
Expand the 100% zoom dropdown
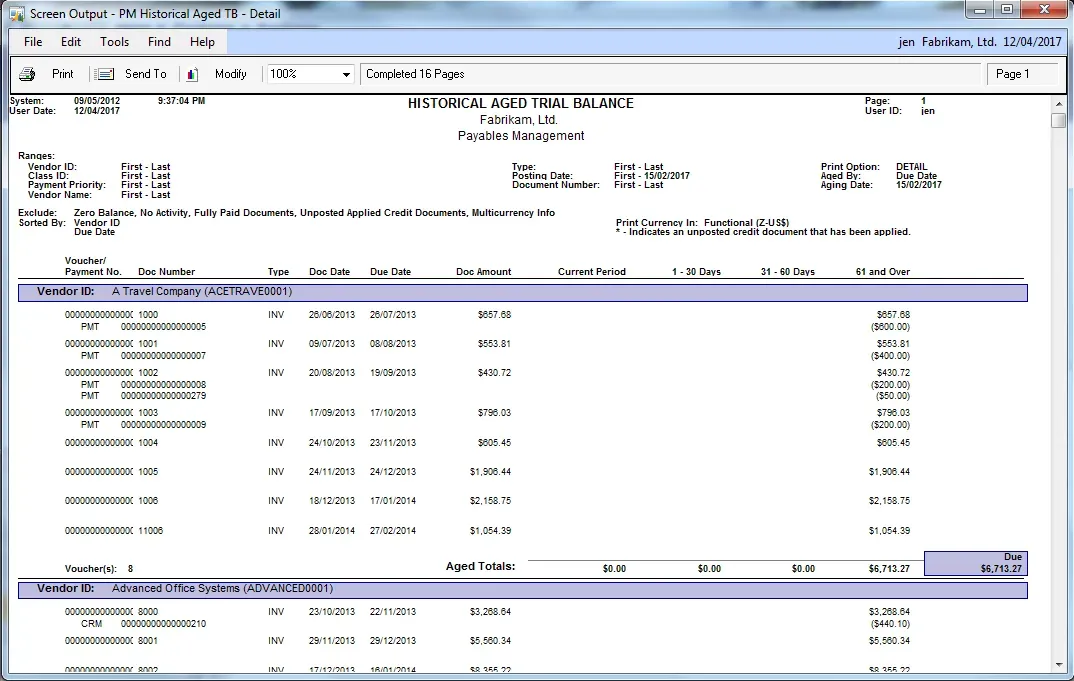(x=346, y=74)
